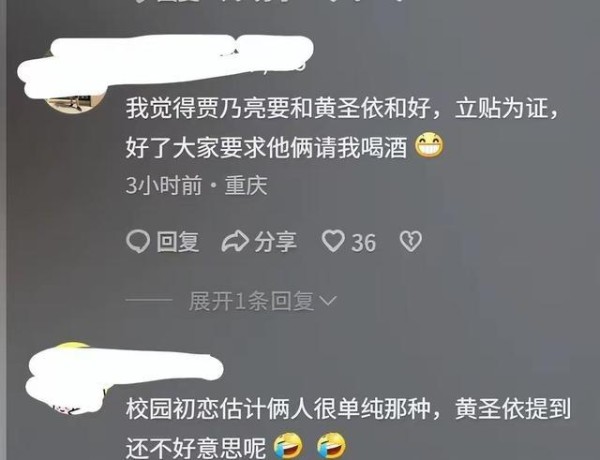
Task: Tap the 回复 reply label
Action: pos(178,242)
